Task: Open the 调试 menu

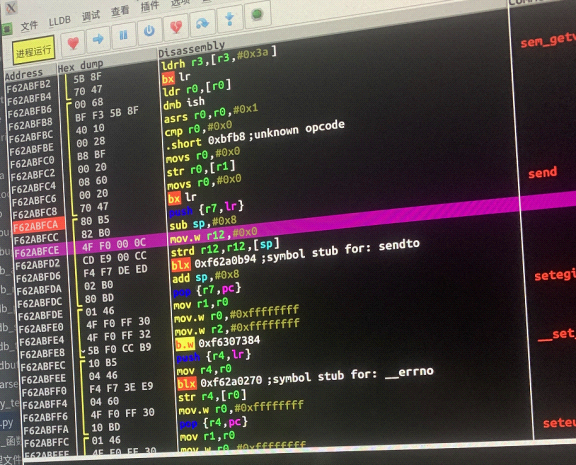Action: click(x=90, y=16)
